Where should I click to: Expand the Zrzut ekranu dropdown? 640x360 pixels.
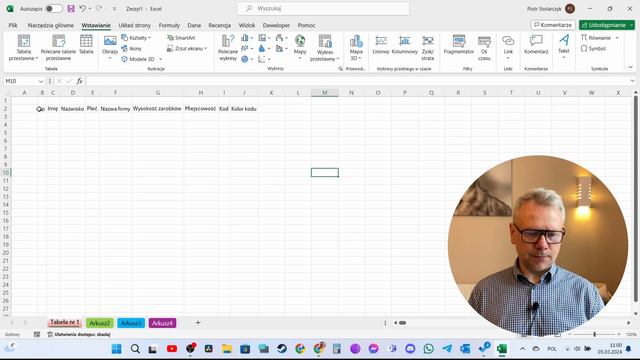205,49
